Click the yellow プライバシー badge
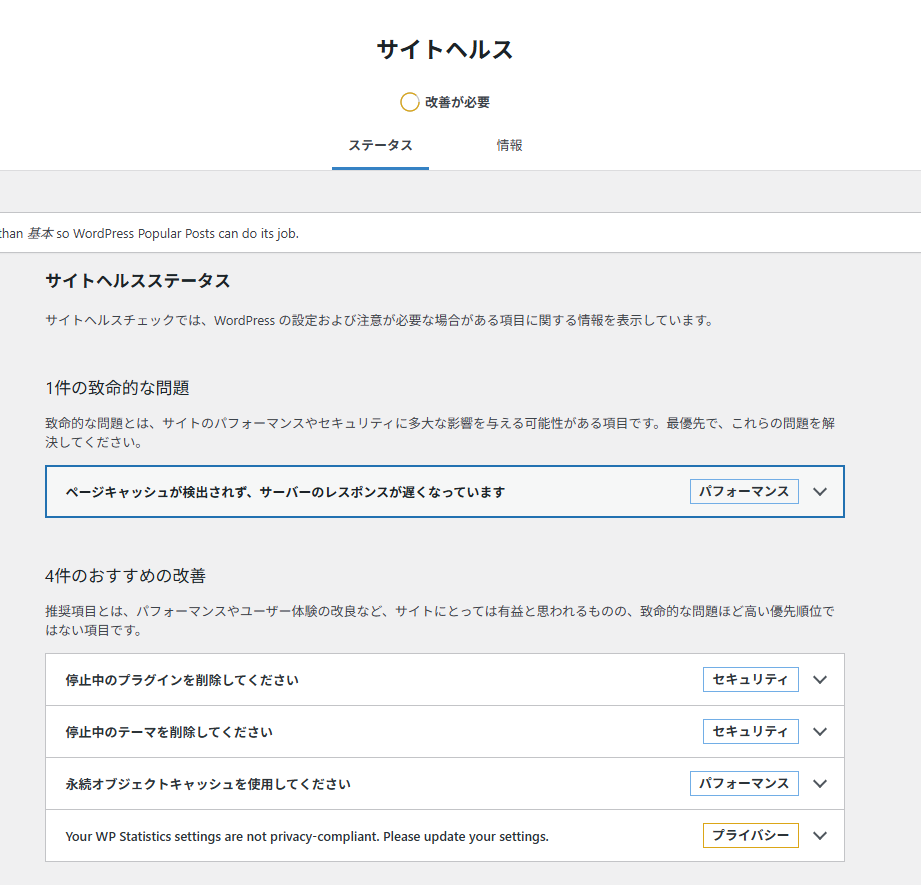Viewport: 921px width, 885px height. 751,836
